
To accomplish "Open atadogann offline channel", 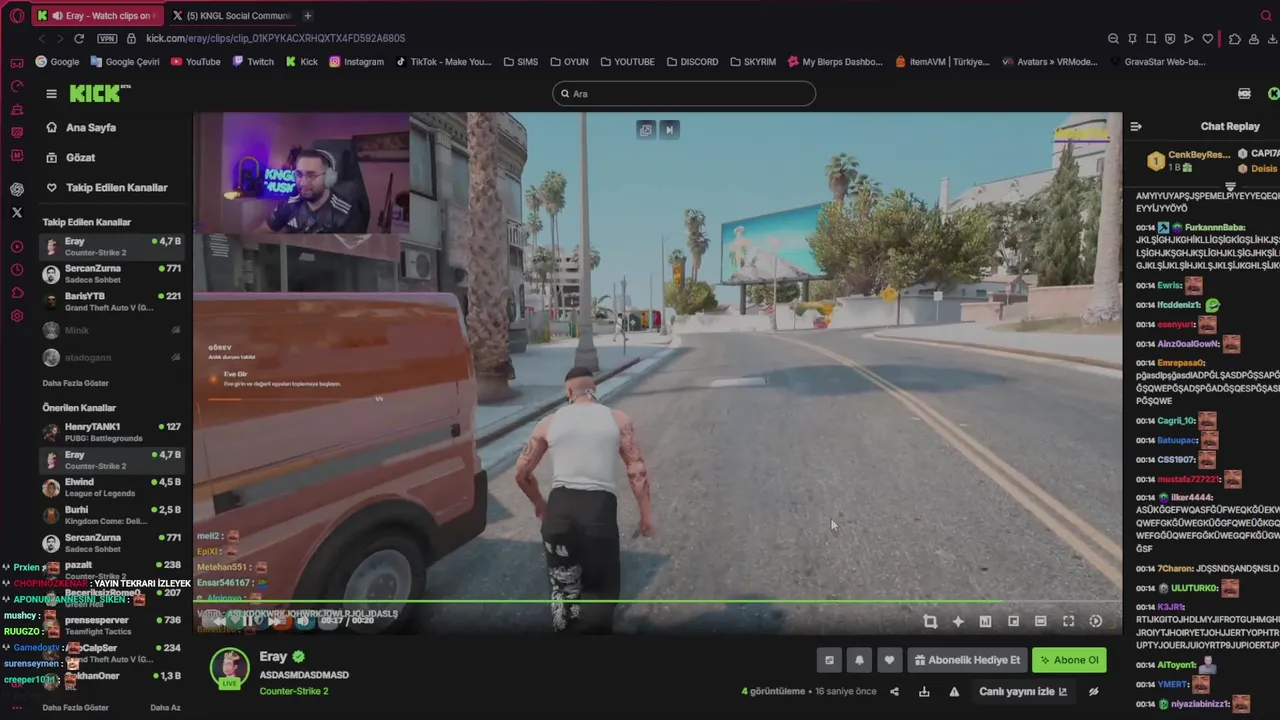I will tap(111, 357).
